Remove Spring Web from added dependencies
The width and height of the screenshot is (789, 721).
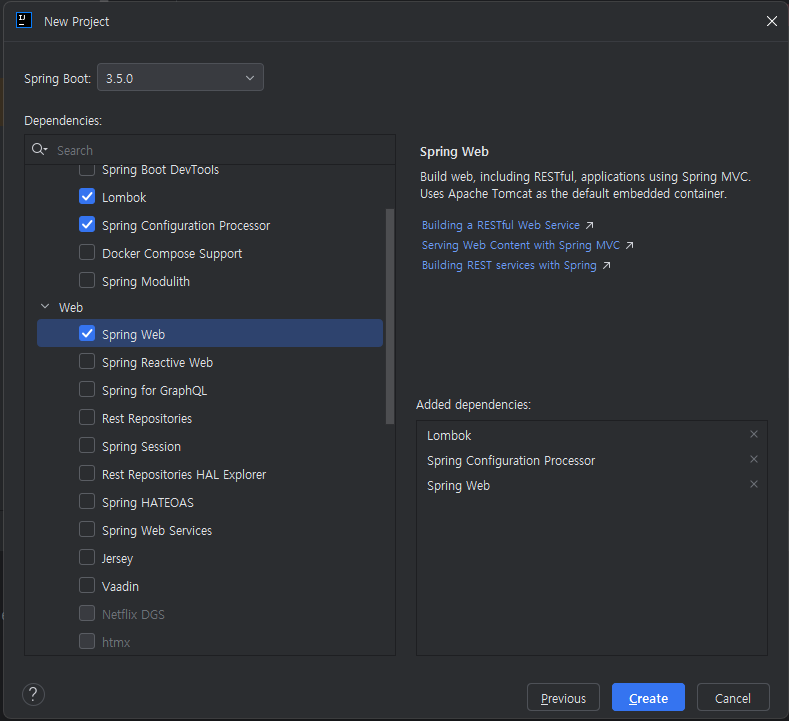[753, 484]
